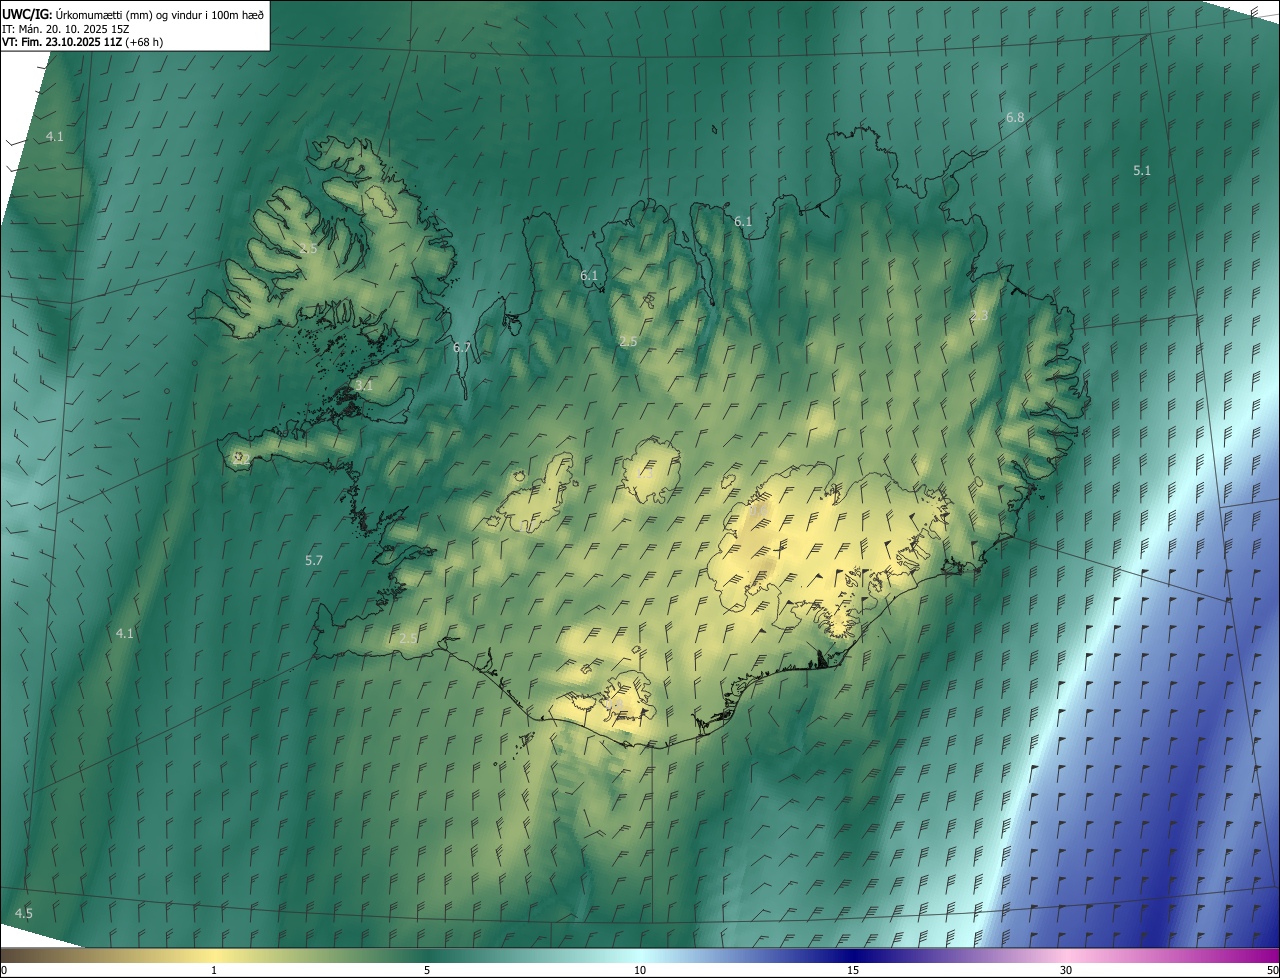The width and height of the screenshot is (1280, 978).
Task: Click the "VT: Fim. 23.10.2025 11Z (+68 h)" line
Action: tap(83, 43)
